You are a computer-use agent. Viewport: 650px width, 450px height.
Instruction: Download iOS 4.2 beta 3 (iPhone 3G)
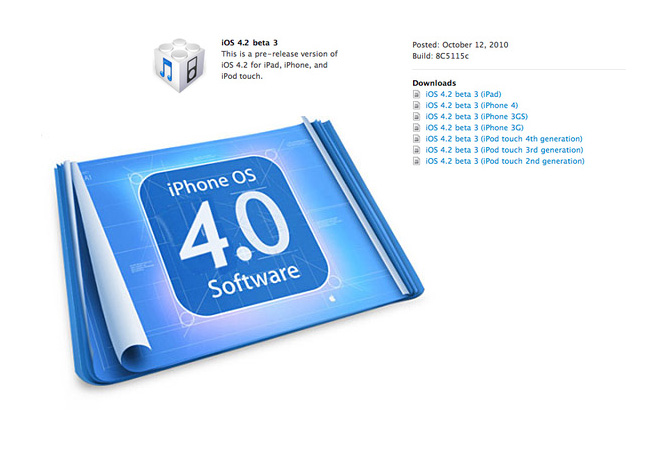coord(469,127)
